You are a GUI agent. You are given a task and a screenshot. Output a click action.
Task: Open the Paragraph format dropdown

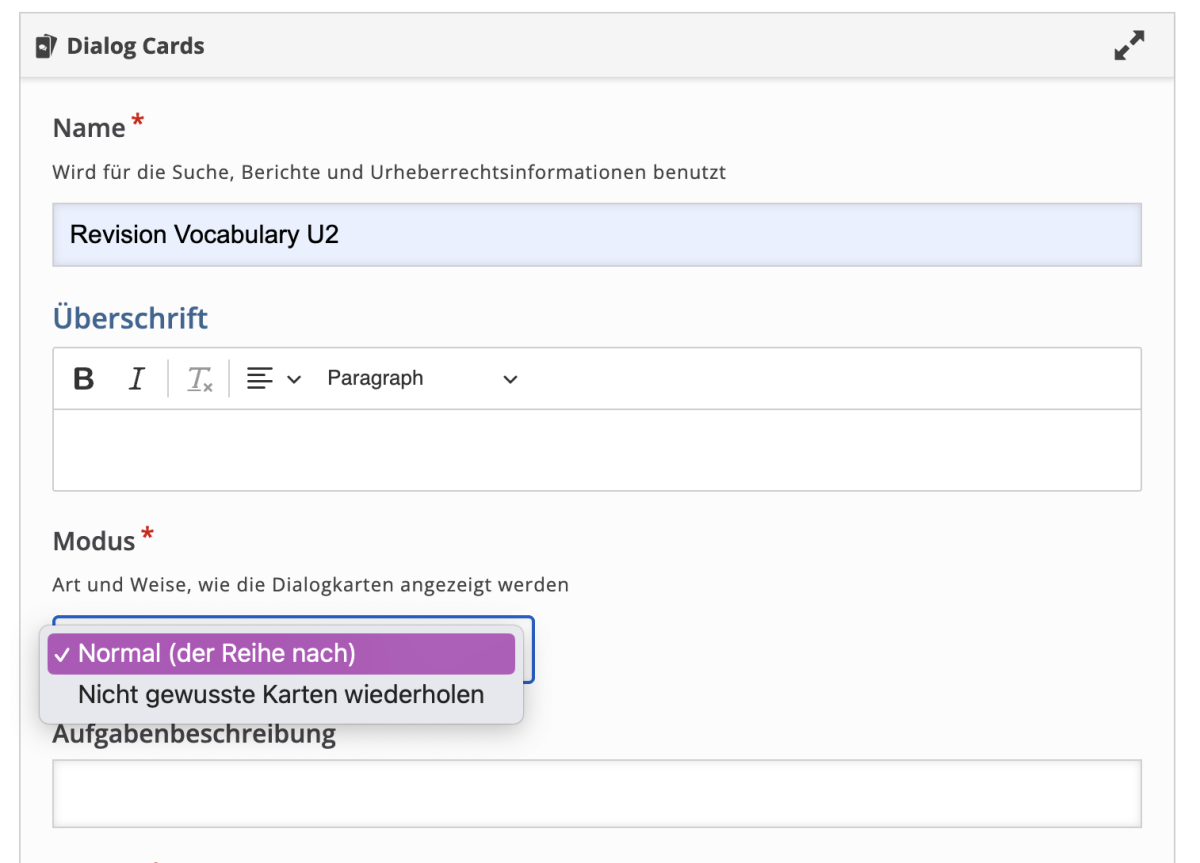(x=422, y=379)
